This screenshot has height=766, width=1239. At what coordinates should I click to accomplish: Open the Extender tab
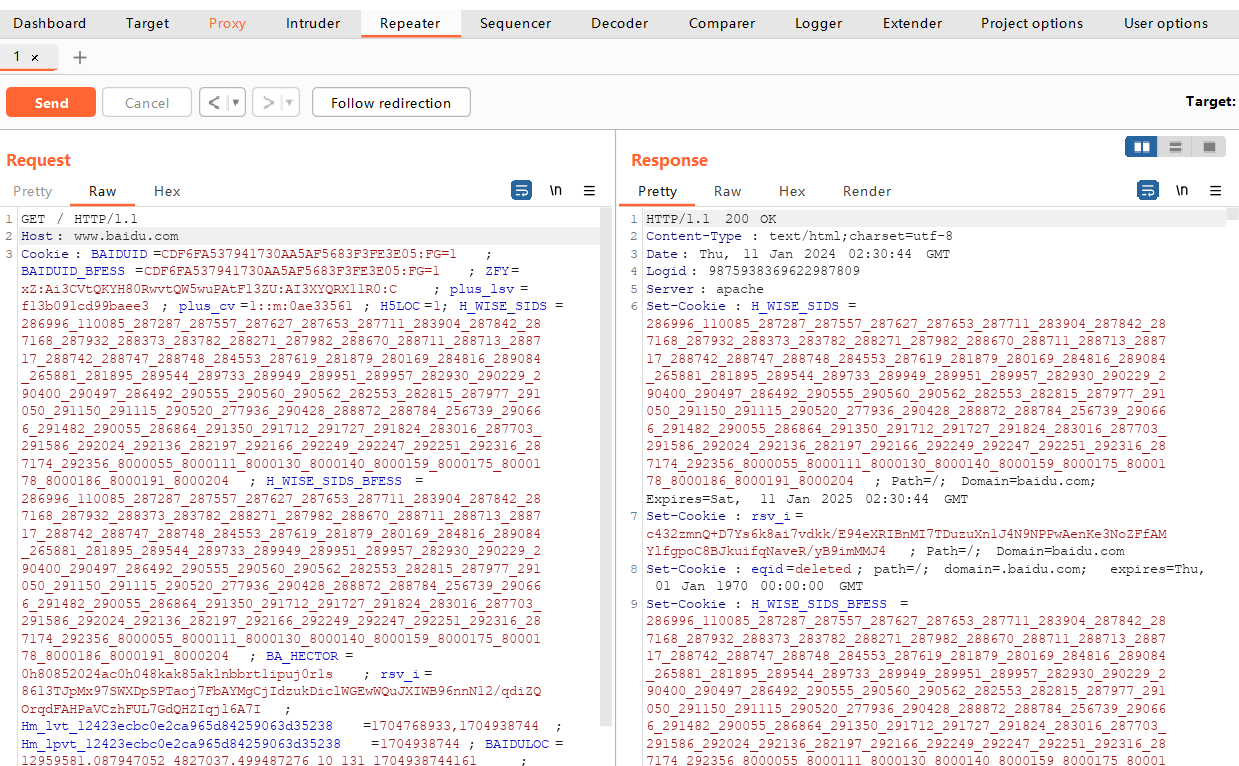tap(912, 23)
